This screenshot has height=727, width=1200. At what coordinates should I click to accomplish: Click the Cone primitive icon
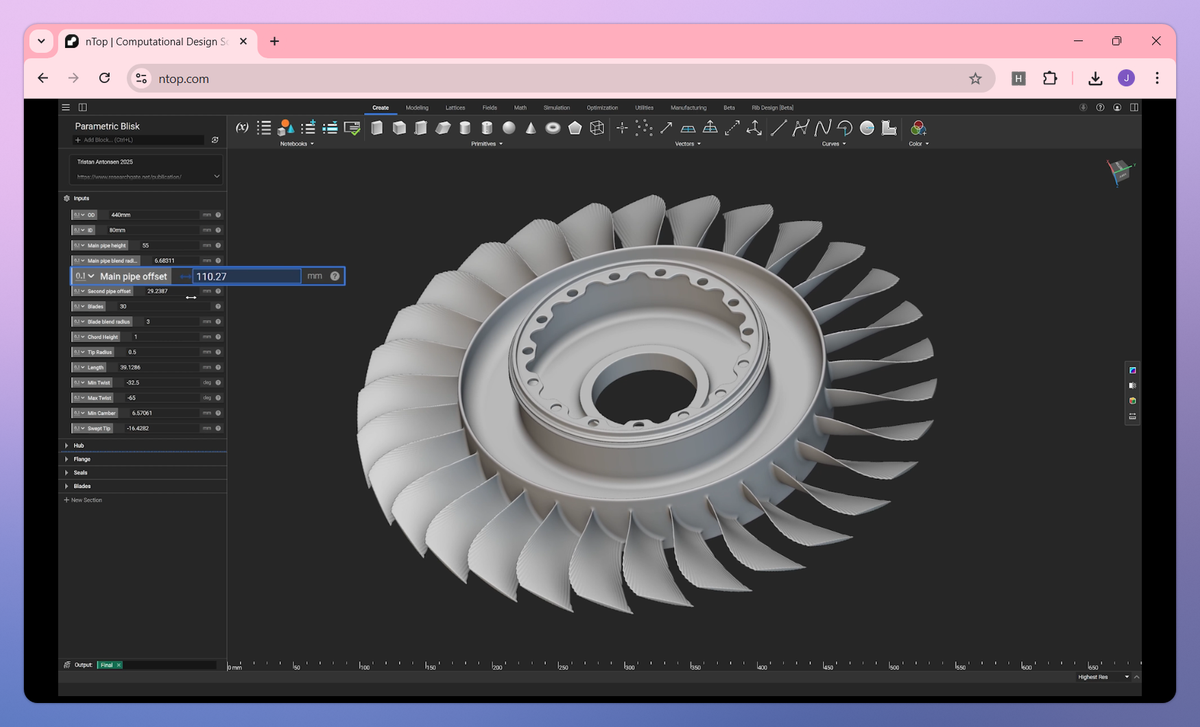click(530, 128)
